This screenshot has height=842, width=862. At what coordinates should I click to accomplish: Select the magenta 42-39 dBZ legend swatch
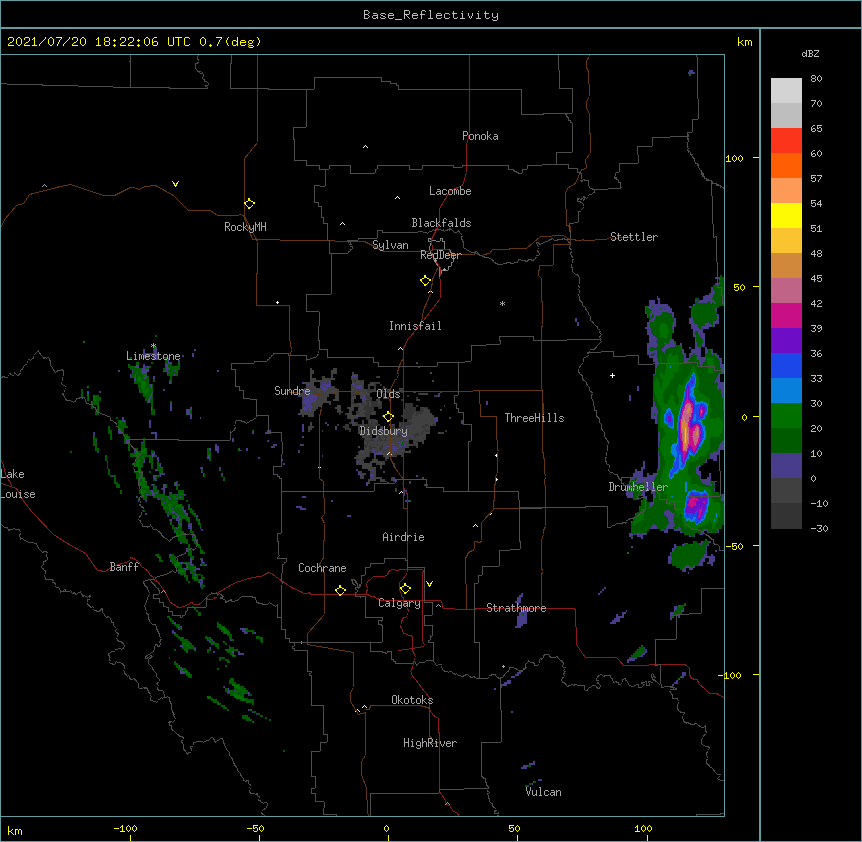(x=786, y=316)
